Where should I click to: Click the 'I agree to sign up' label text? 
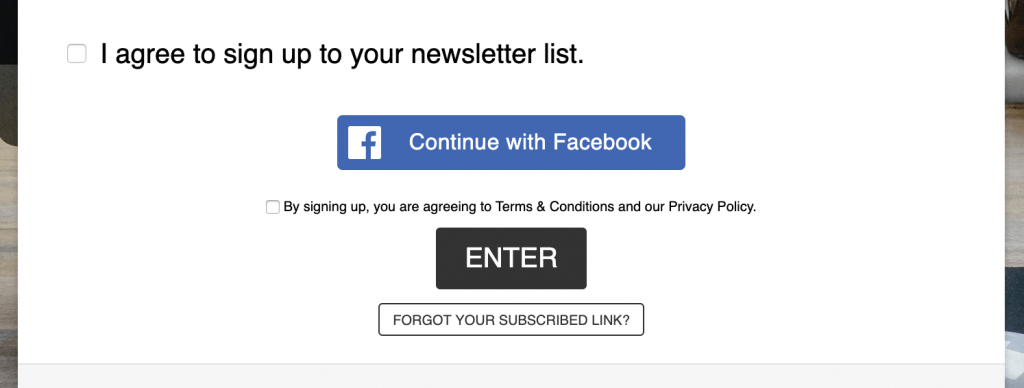[342, 55]
